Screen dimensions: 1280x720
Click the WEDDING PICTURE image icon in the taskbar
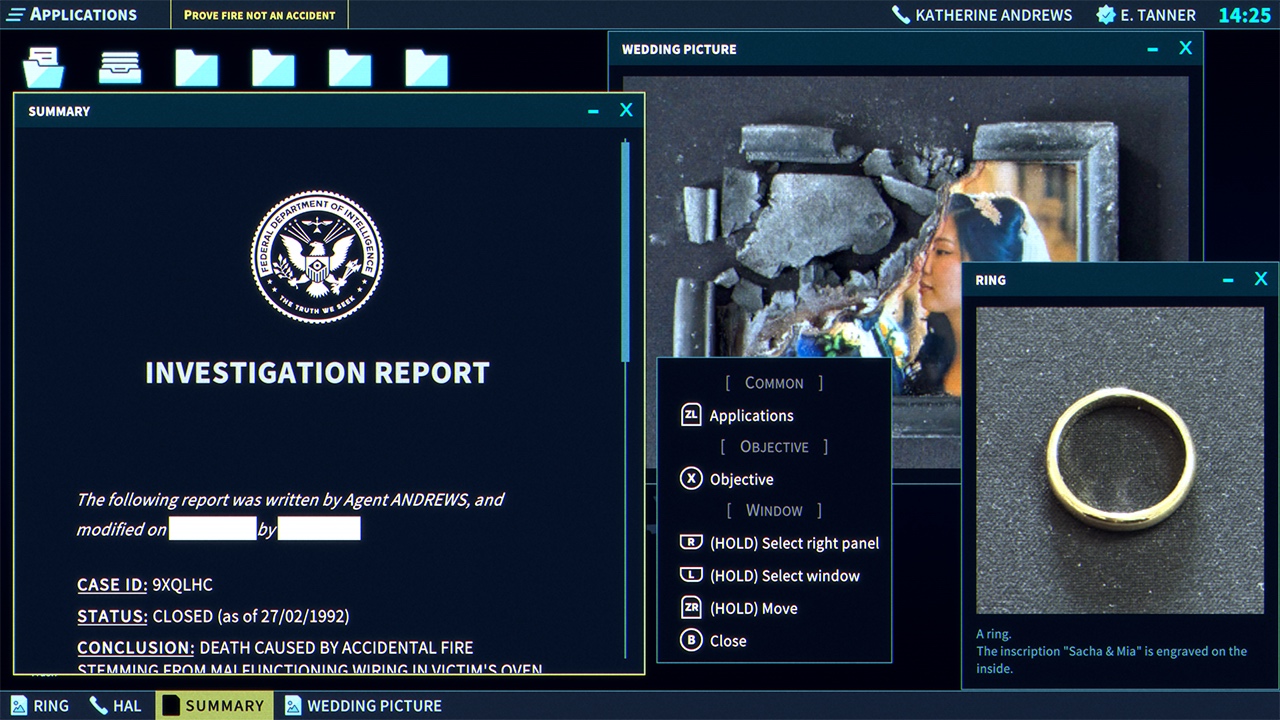[292, 706]
